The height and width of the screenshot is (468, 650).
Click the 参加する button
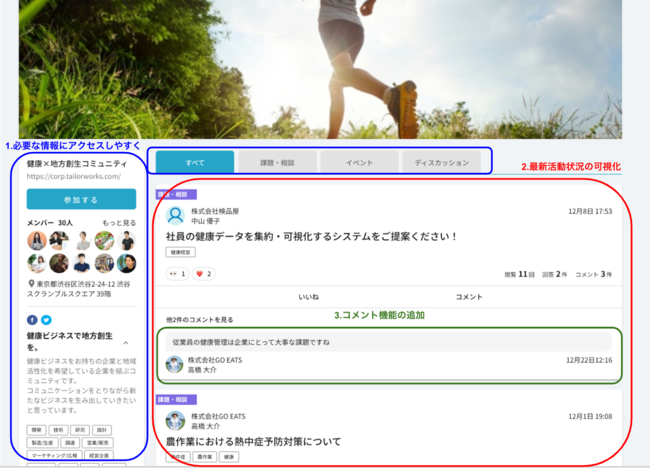tap(81, 200)
